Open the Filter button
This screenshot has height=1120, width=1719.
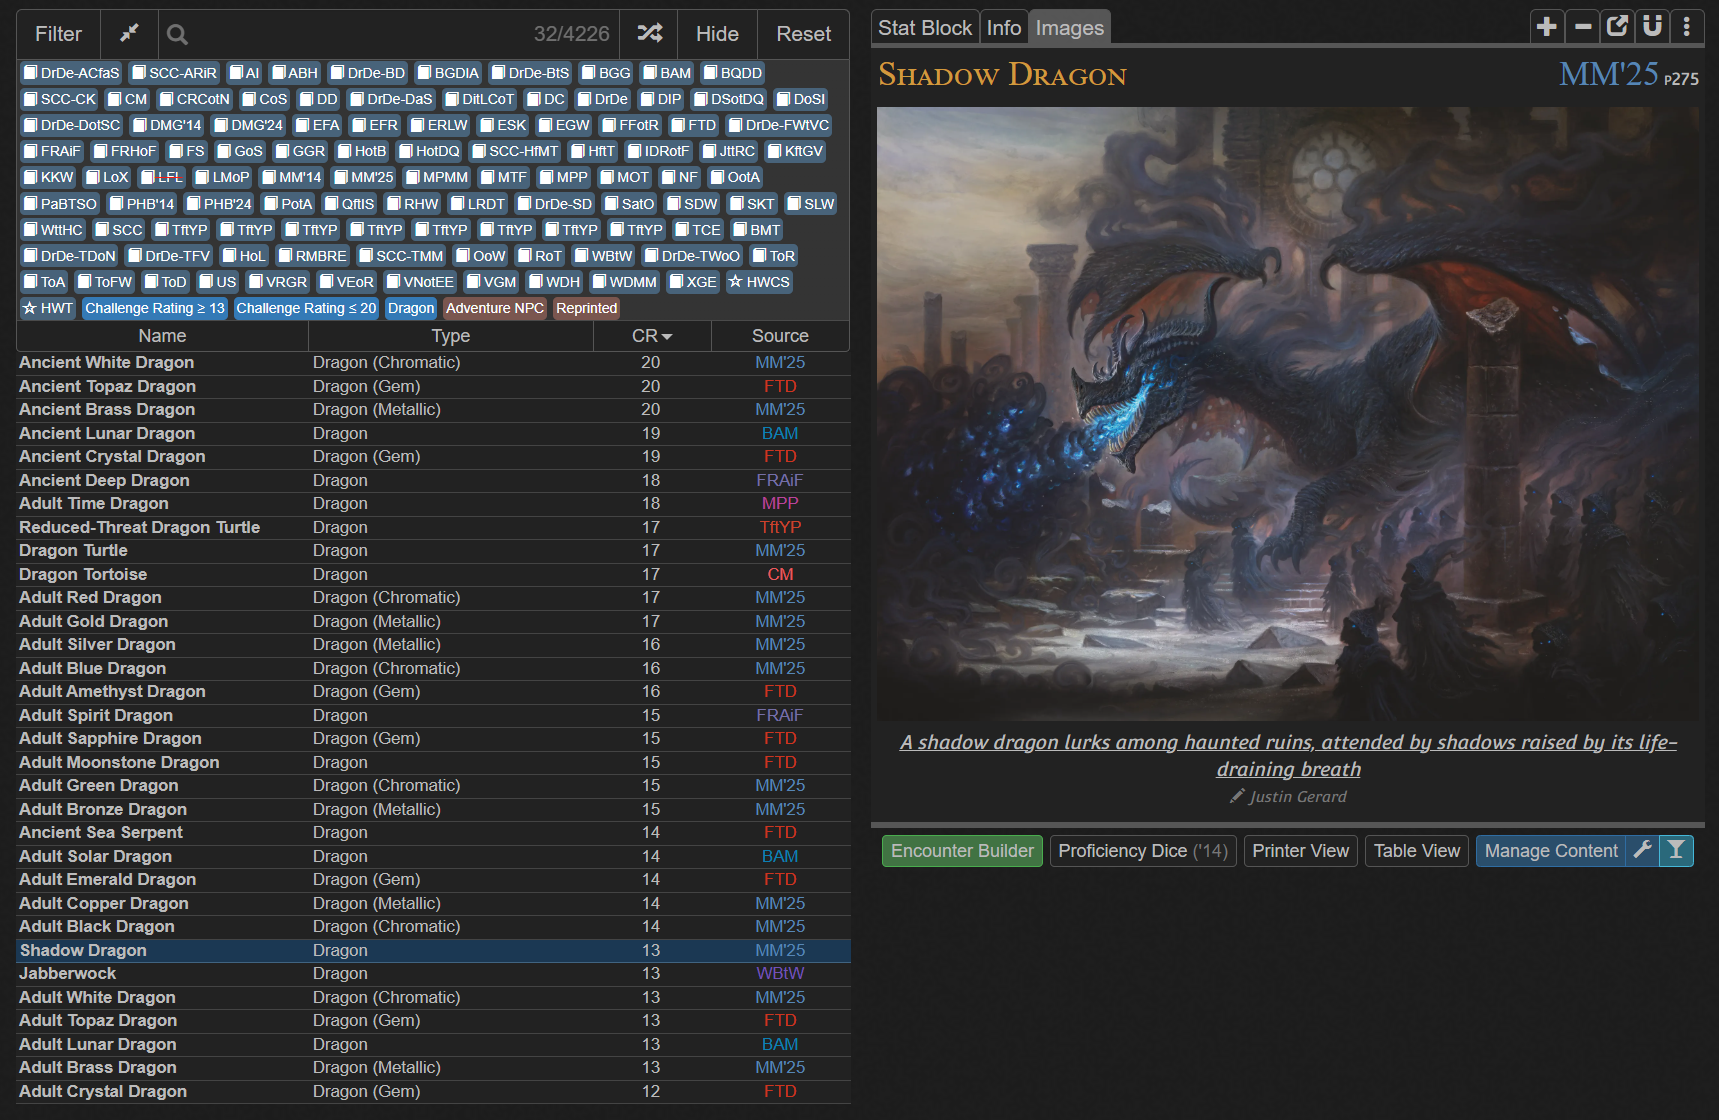(x=58, y=34)
